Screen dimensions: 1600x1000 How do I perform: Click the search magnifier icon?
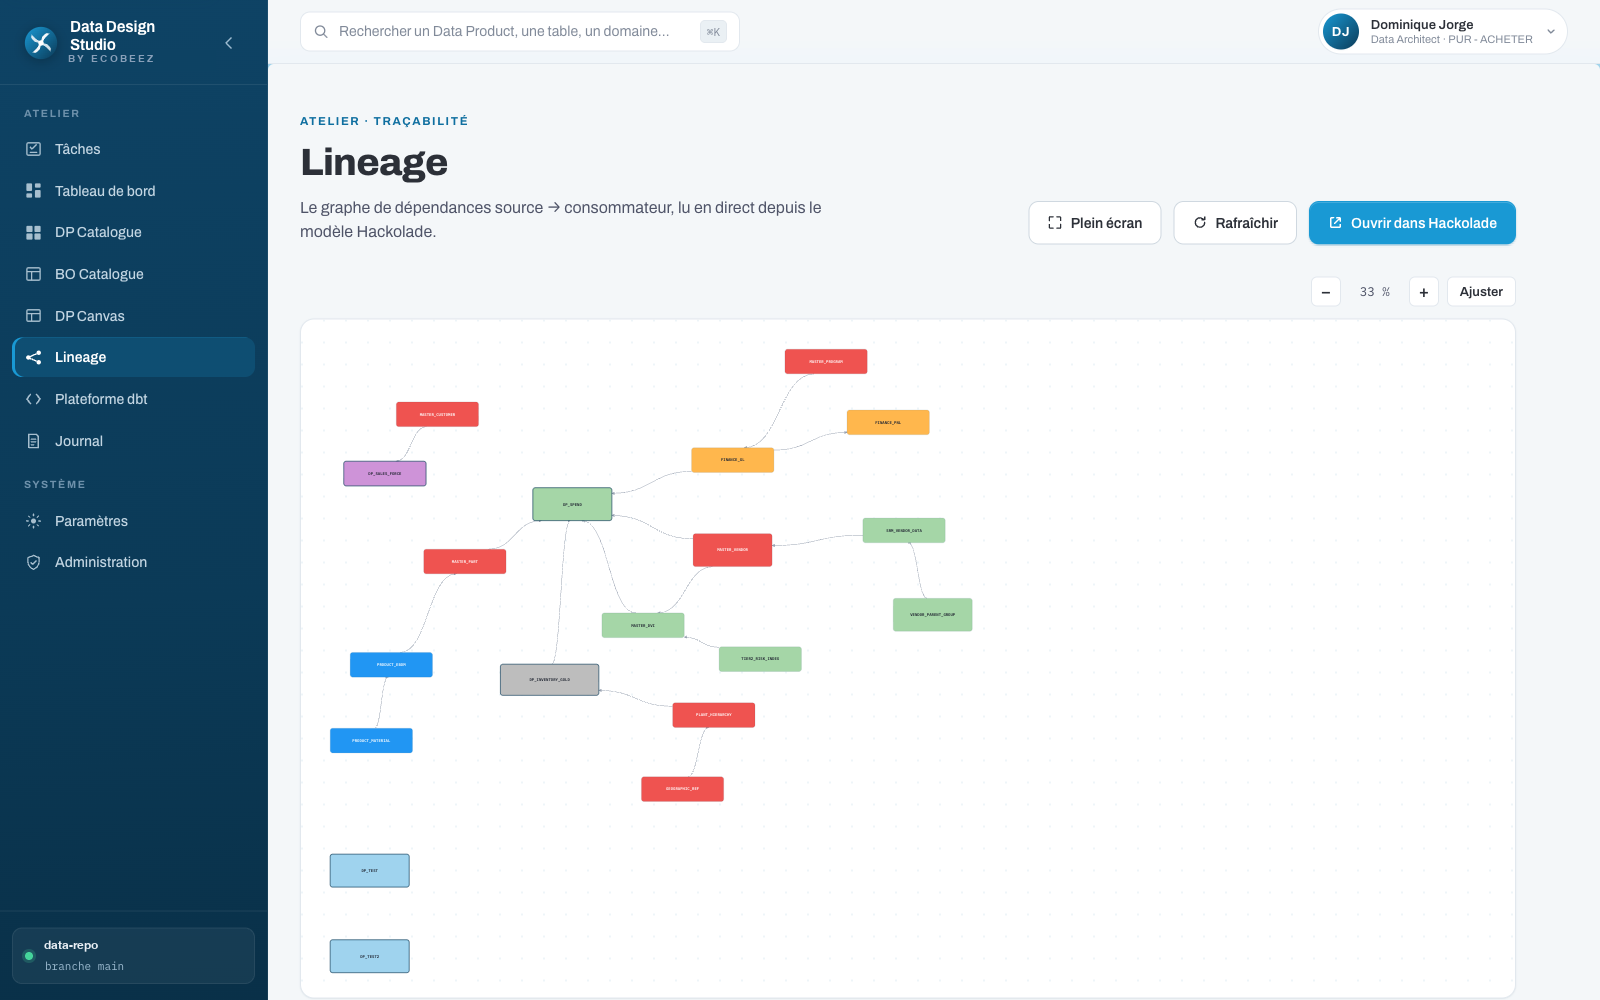(x=321, y=32)
